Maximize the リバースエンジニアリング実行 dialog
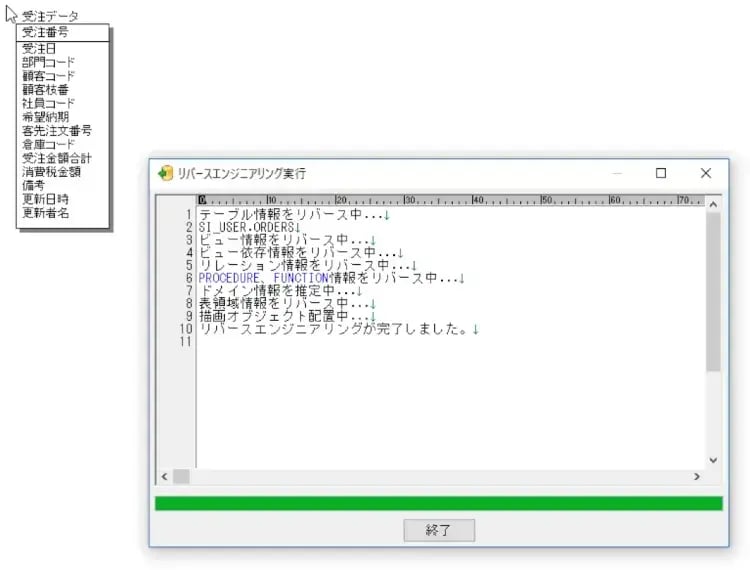750x570 pixels. coord(660,173)
